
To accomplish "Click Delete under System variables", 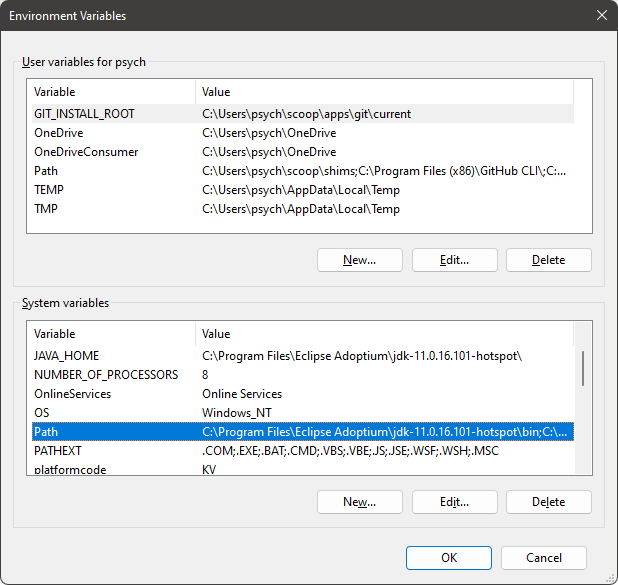I will click(549, 502).
